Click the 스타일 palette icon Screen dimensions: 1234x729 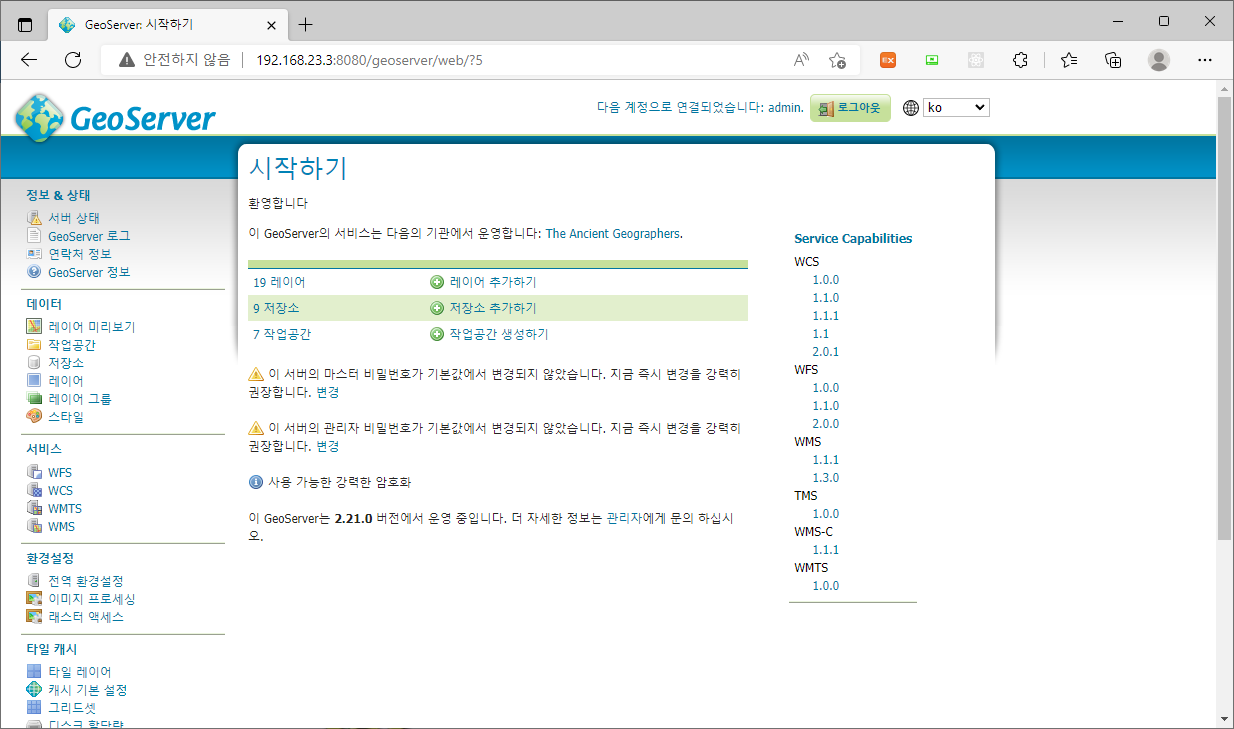34,417
